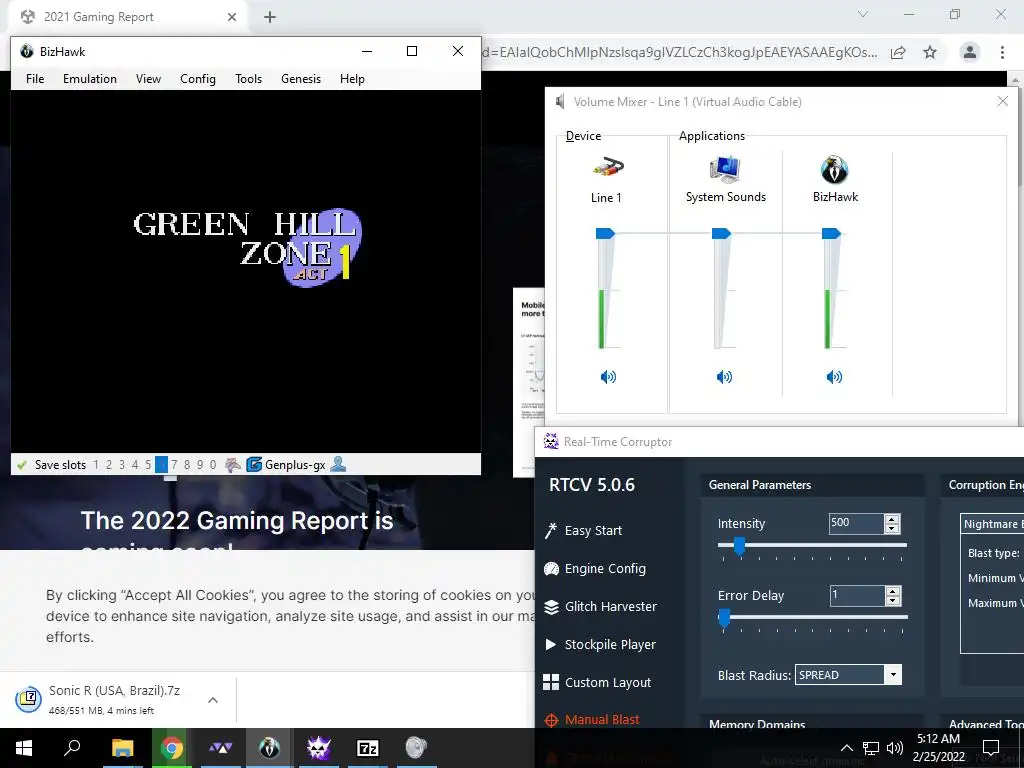The image size is (1024, 768).
Task: Adjust the BizHawk volume slider handle
Action: 831,233
